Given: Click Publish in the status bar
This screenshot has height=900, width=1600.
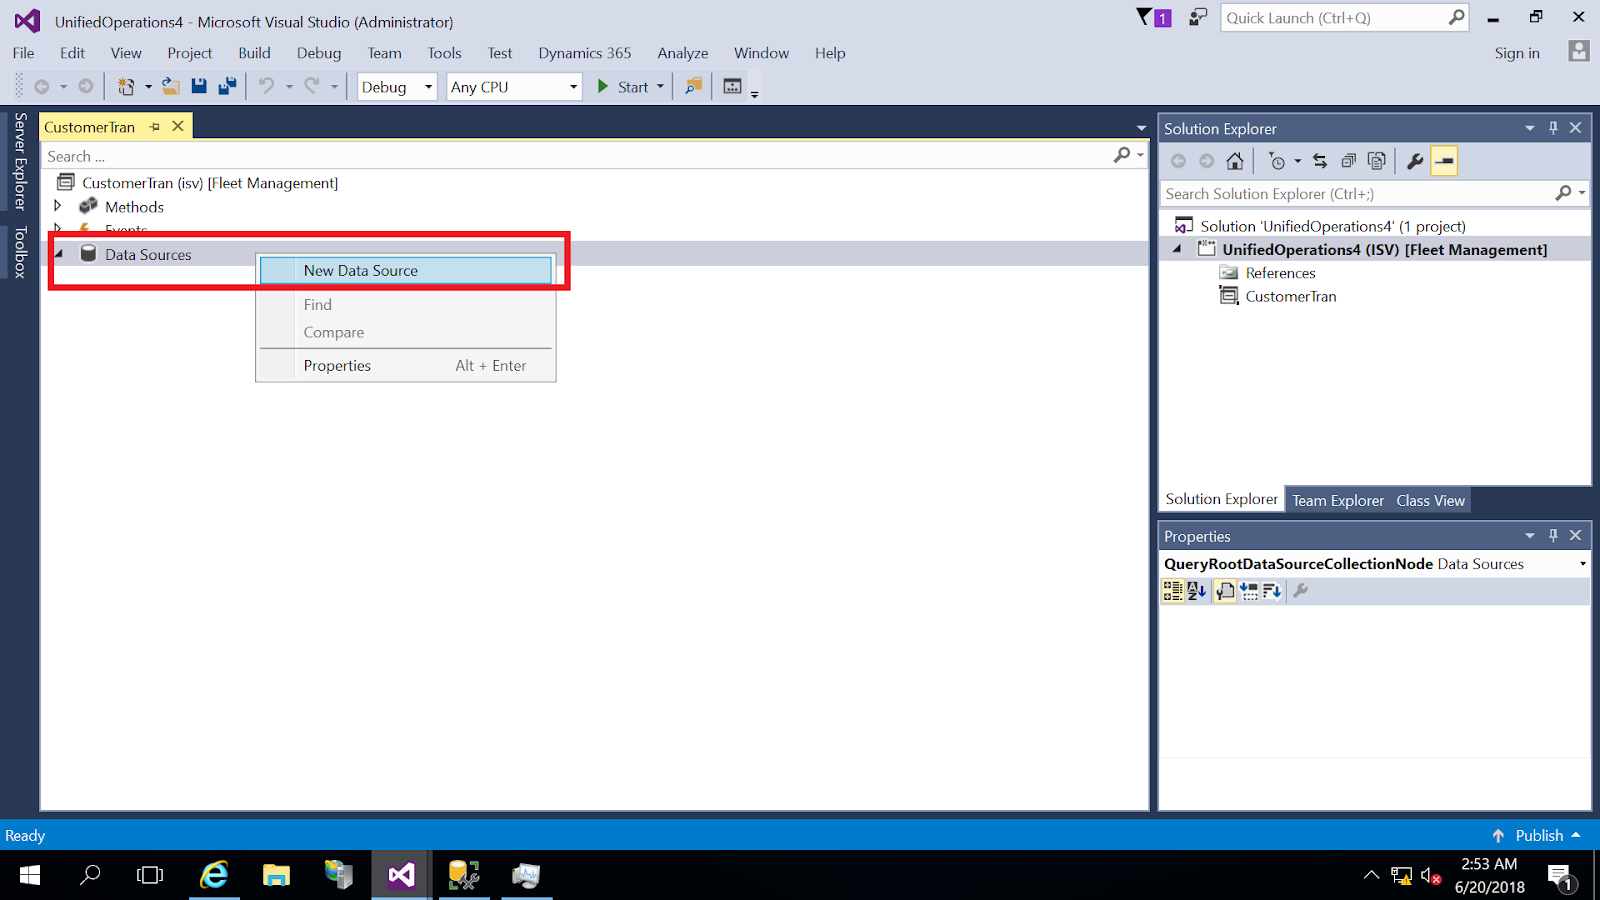Looking at the screenshot, I should [x=1538, y=835].
